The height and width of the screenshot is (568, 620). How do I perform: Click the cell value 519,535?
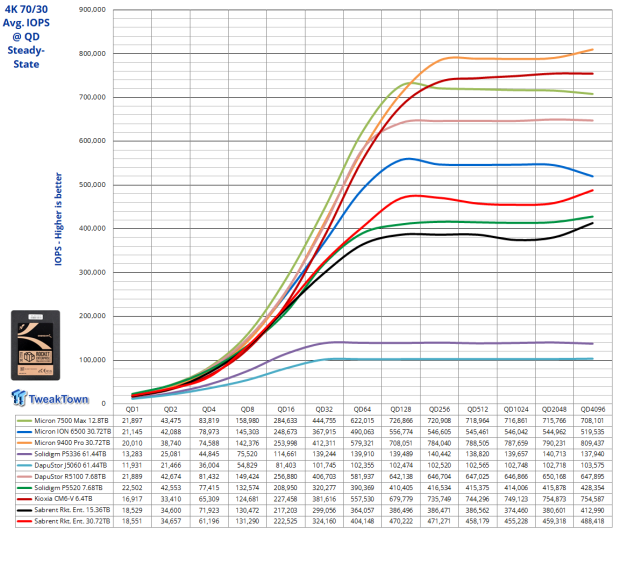click(592, 432)
